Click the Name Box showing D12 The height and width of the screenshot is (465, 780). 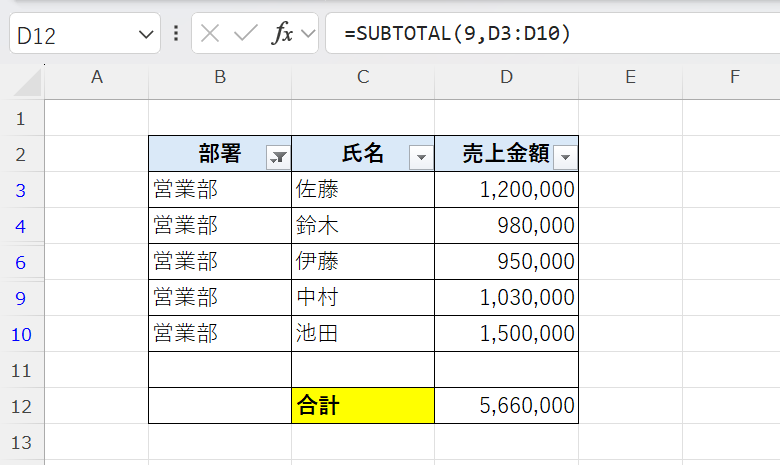pos(70,34)
